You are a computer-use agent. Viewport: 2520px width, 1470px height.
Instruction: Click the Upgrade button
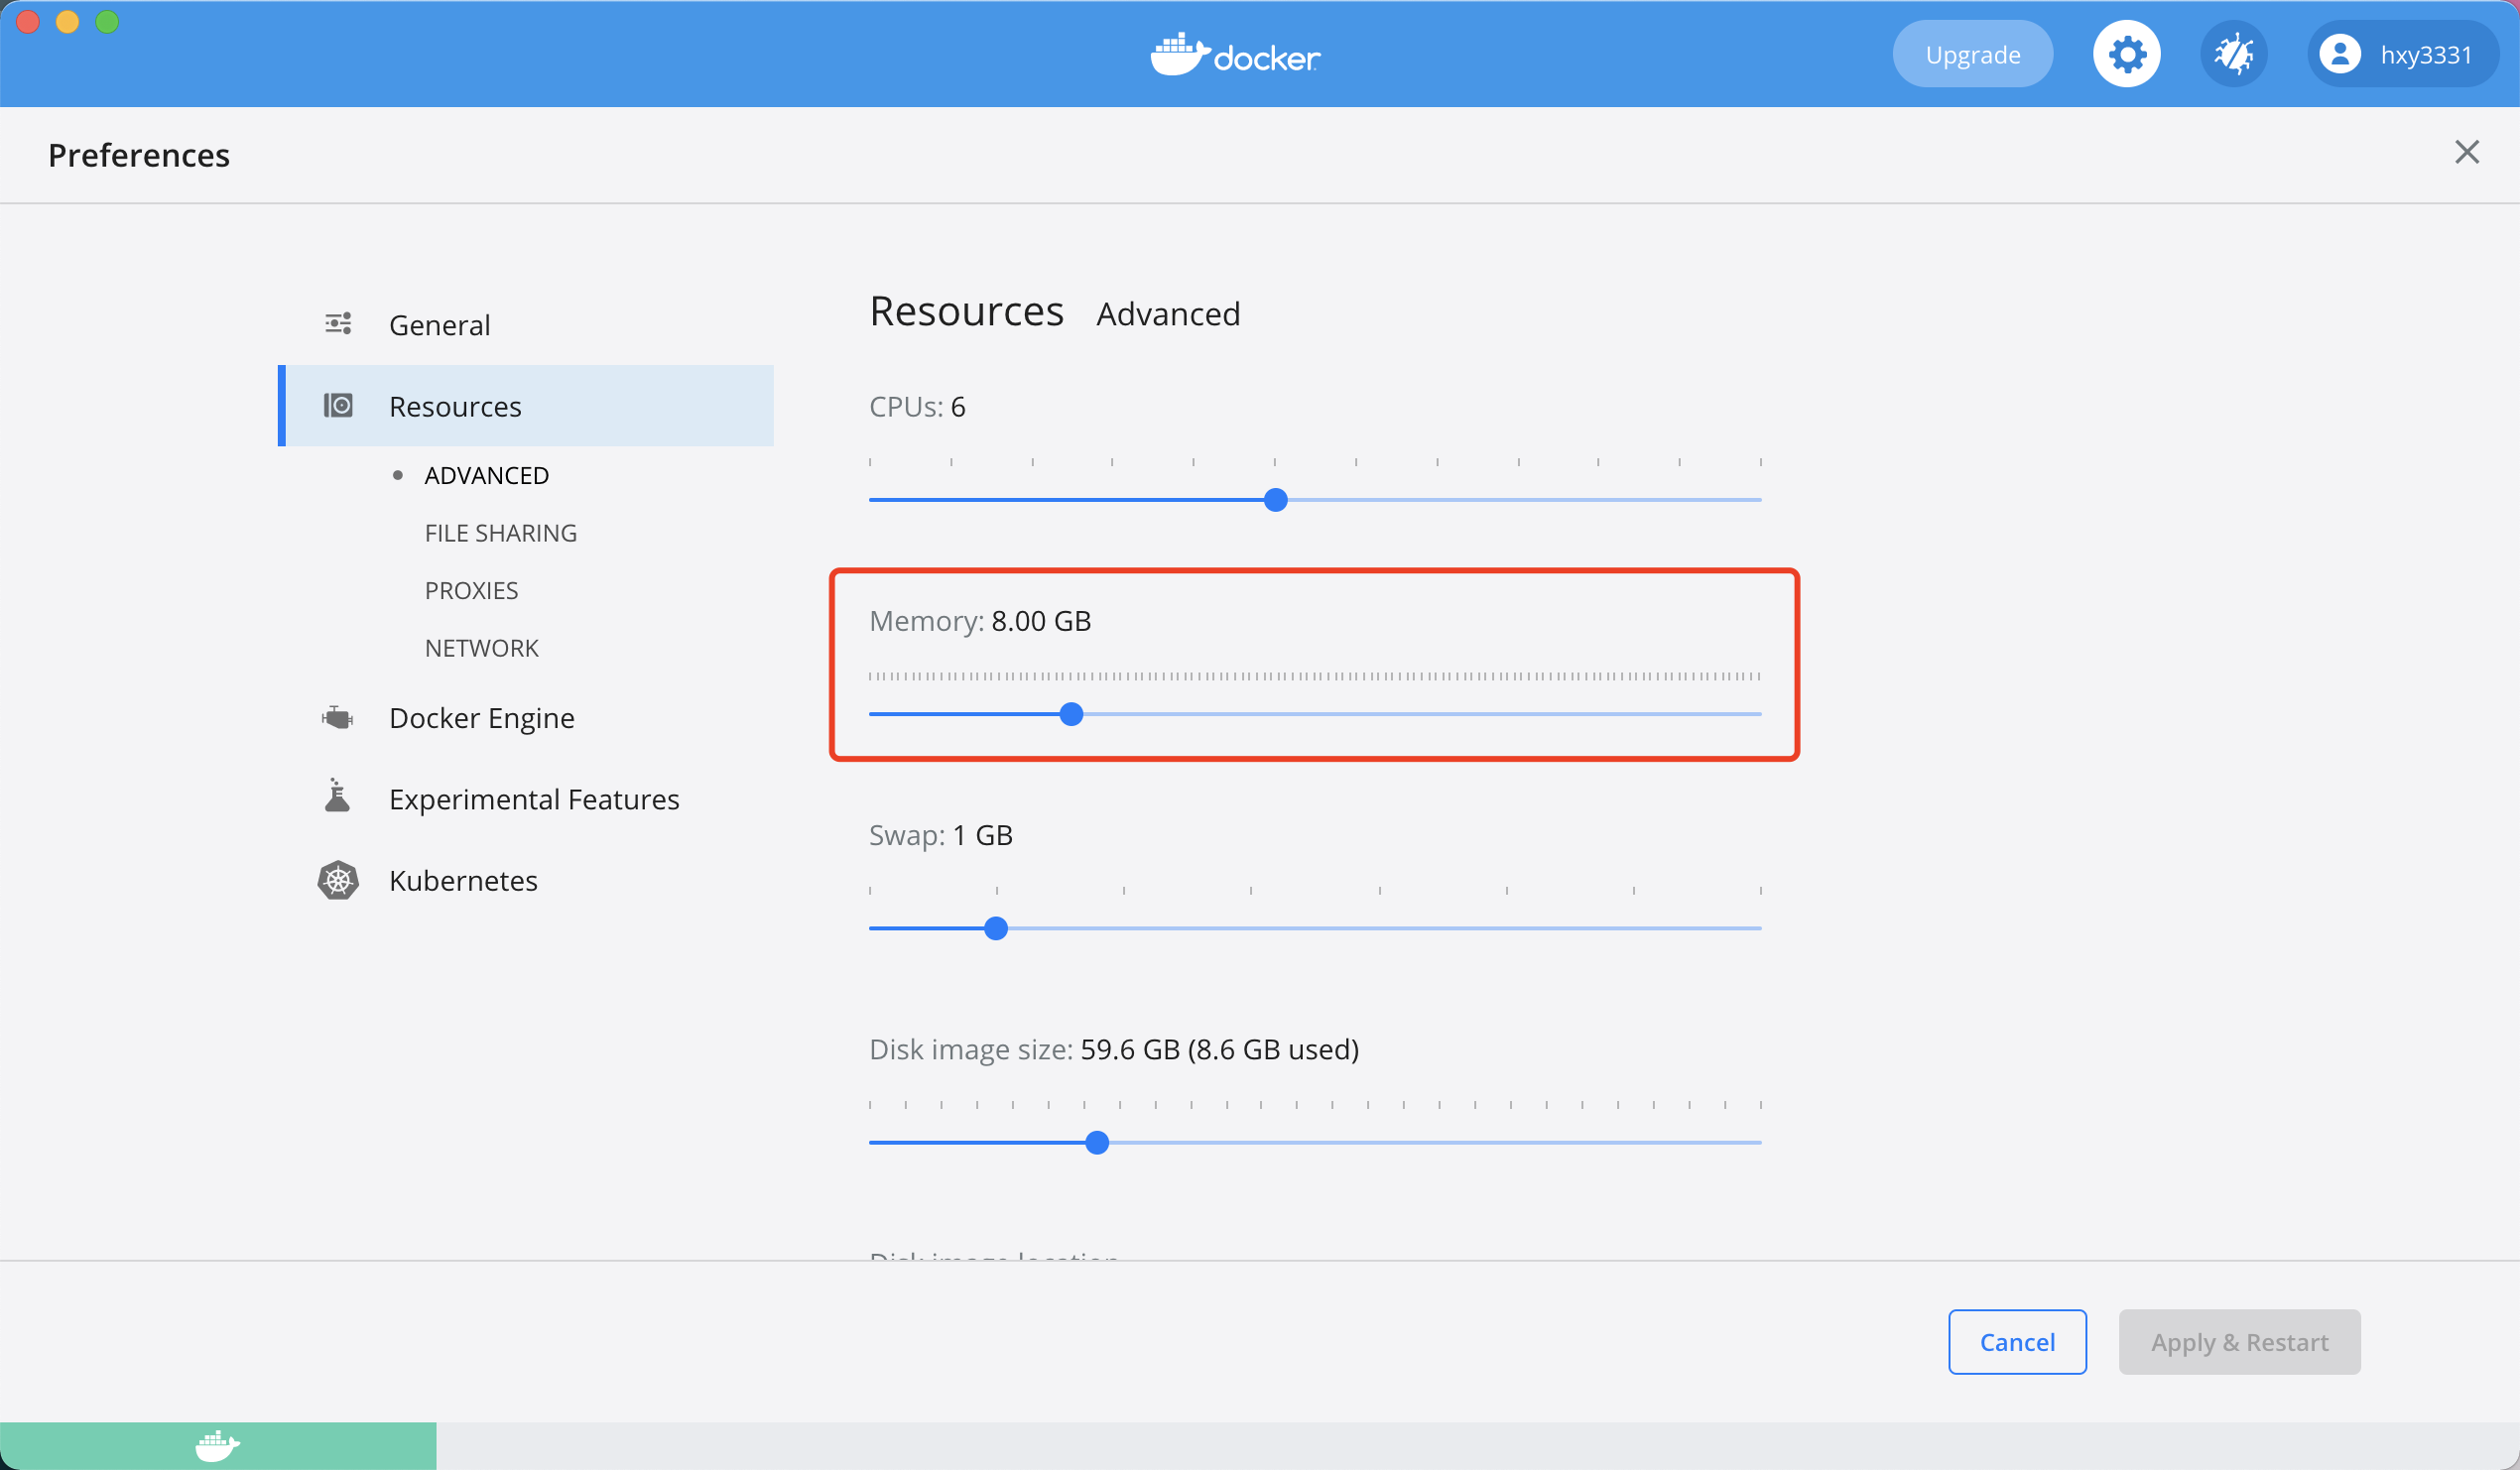pyautogui.click(x=1972, y=54)
